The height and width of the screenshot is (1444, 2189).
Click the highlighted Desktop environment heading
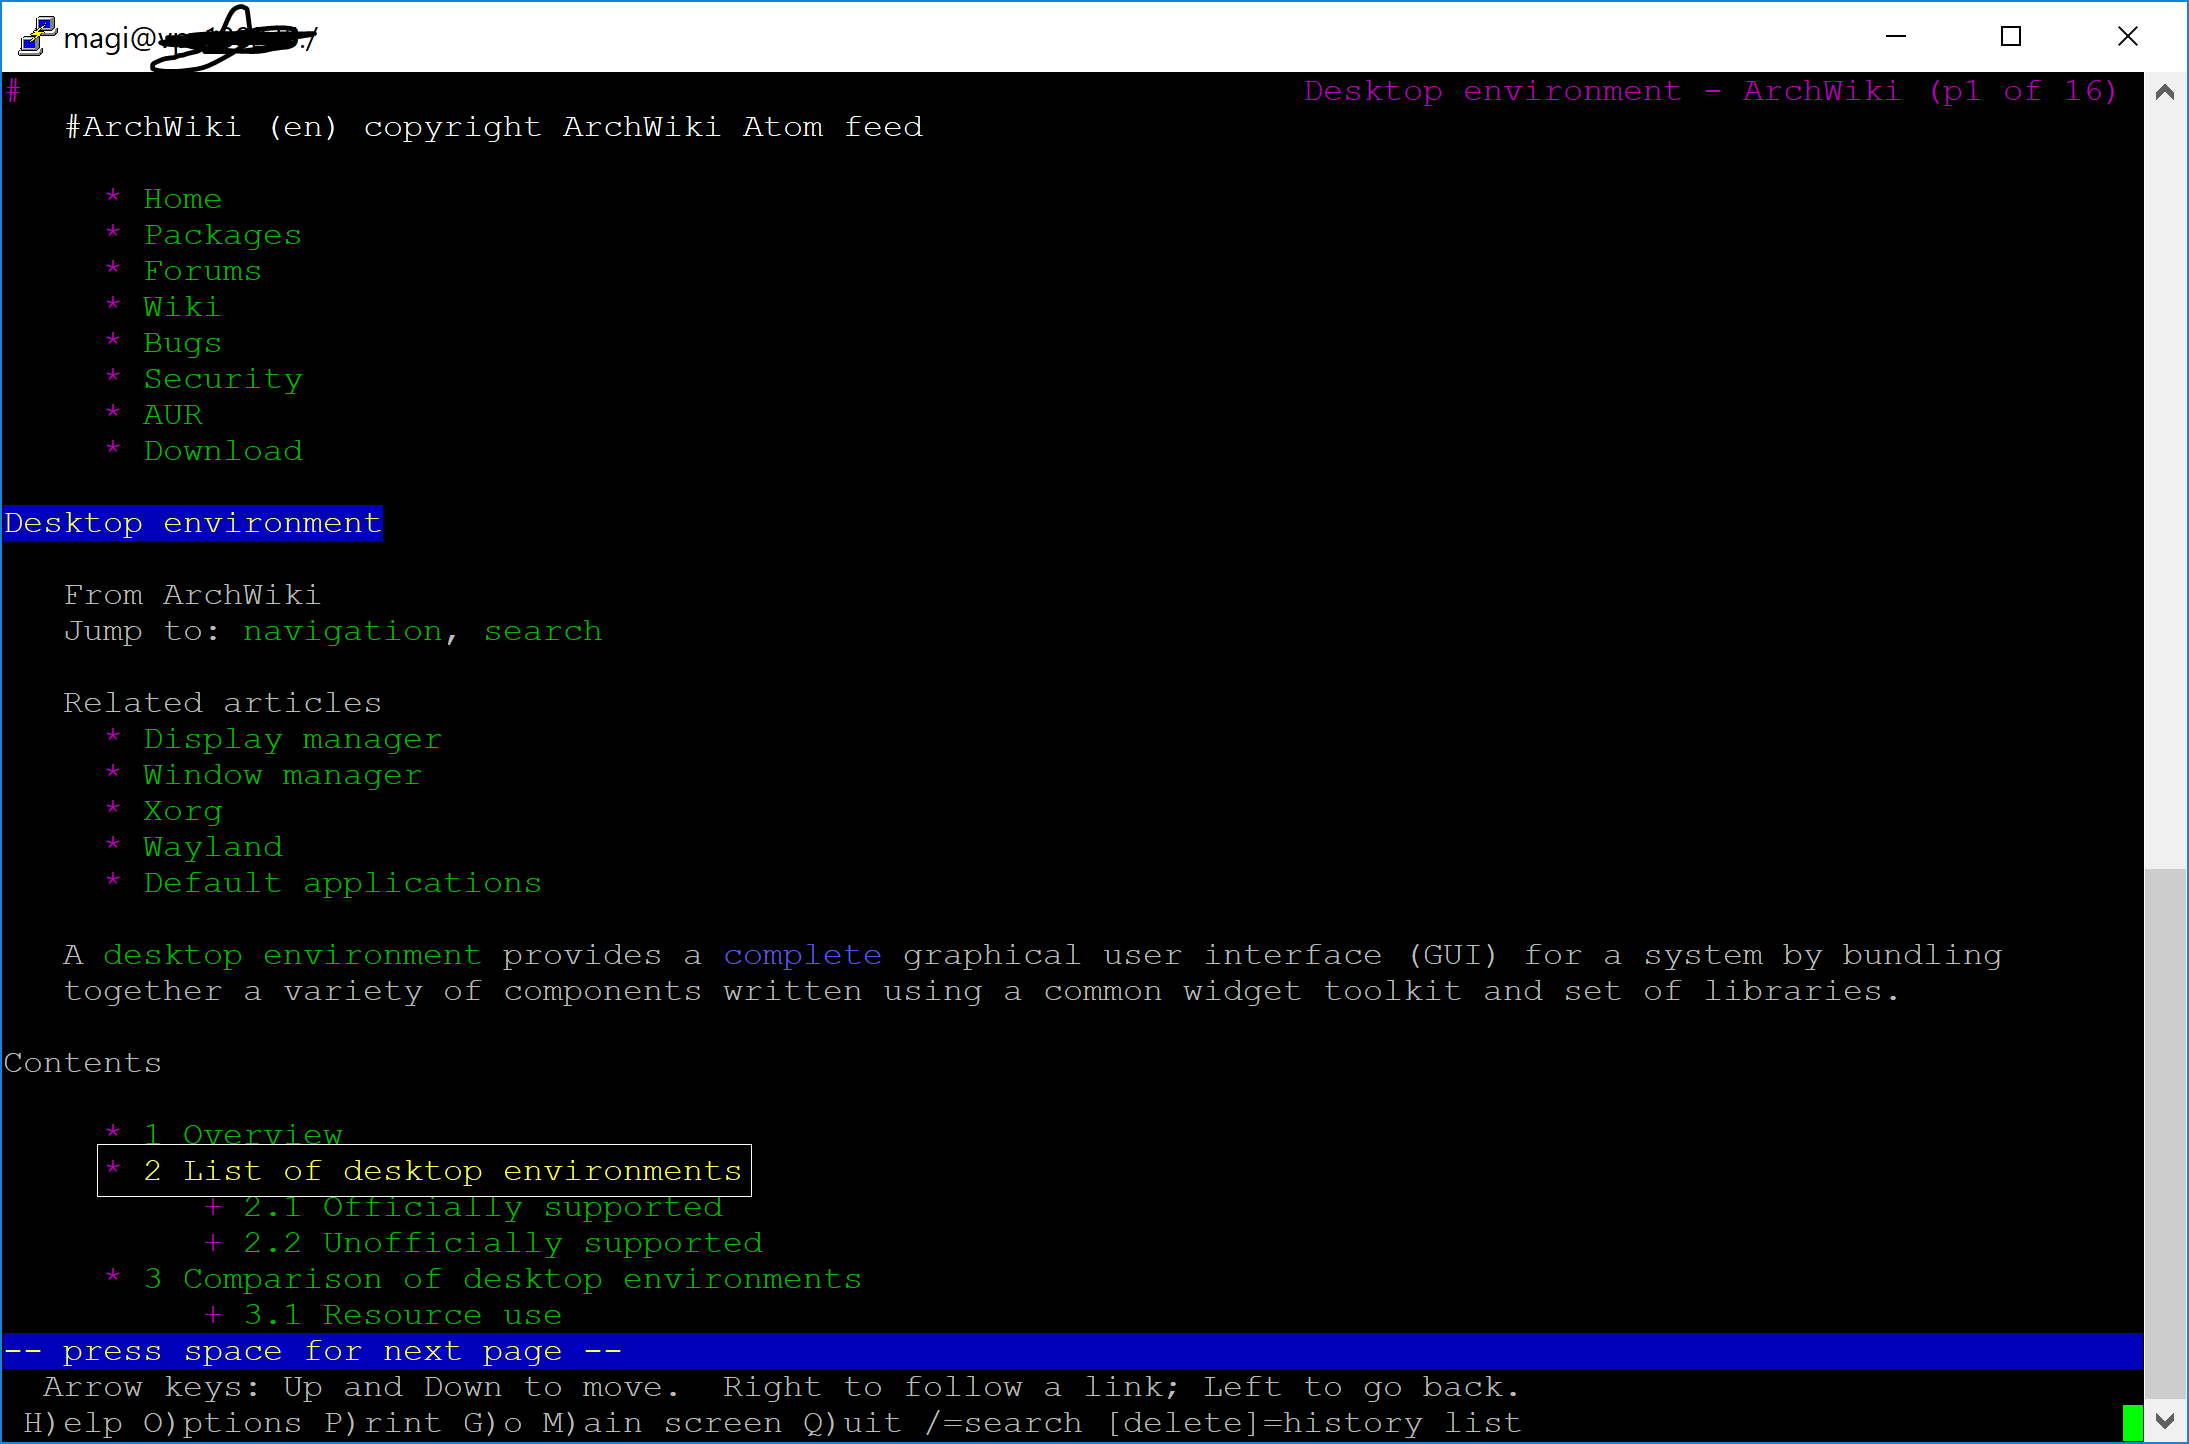(x=193, y=523)
